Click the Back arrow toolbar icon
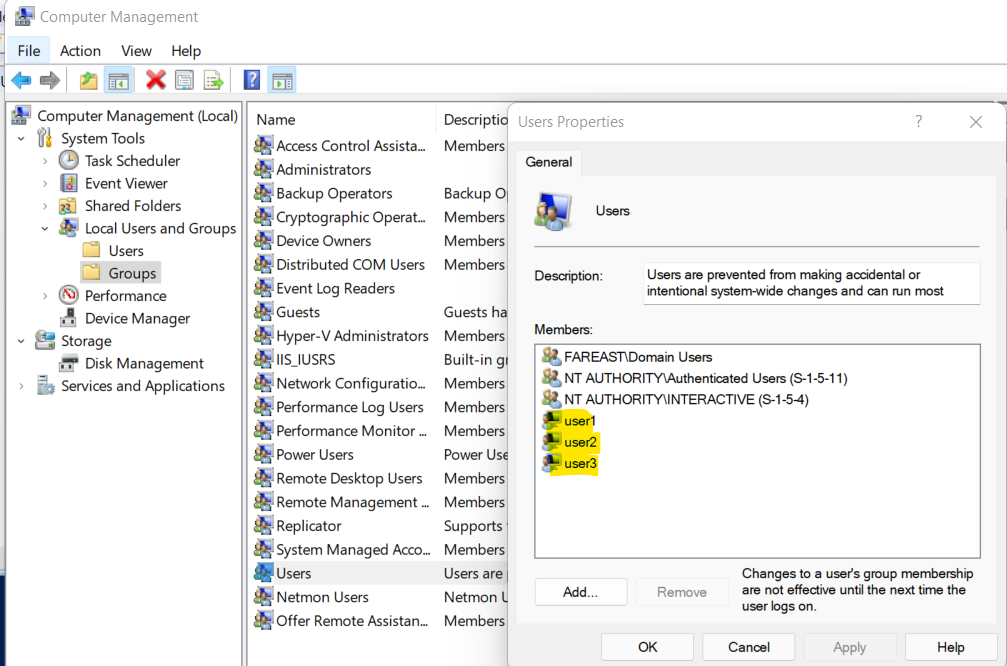 tap(21, 80)
